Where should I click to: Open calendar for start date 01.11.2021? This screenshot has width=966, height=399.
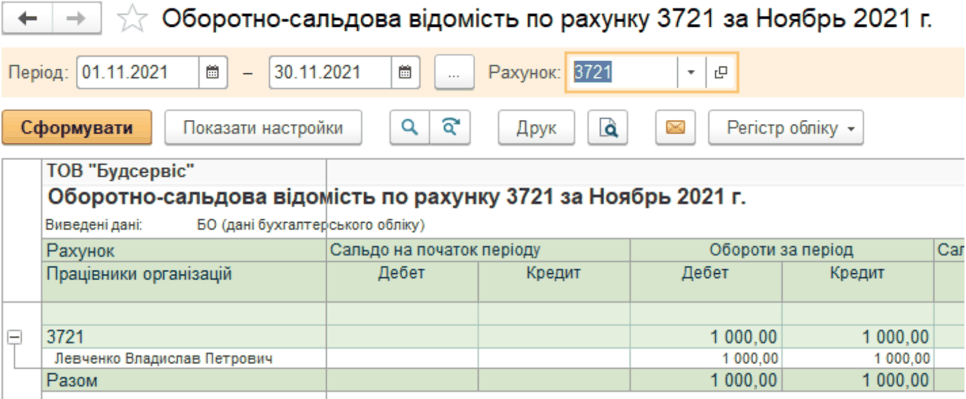pyautogui.click(x=213, y=73)
